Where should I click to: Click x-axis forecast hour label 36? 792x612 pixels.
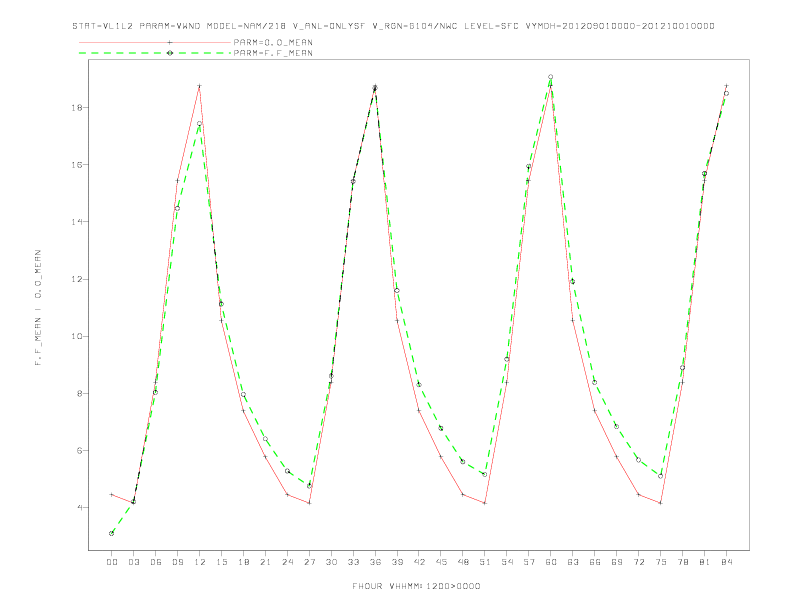click(375, 562)
